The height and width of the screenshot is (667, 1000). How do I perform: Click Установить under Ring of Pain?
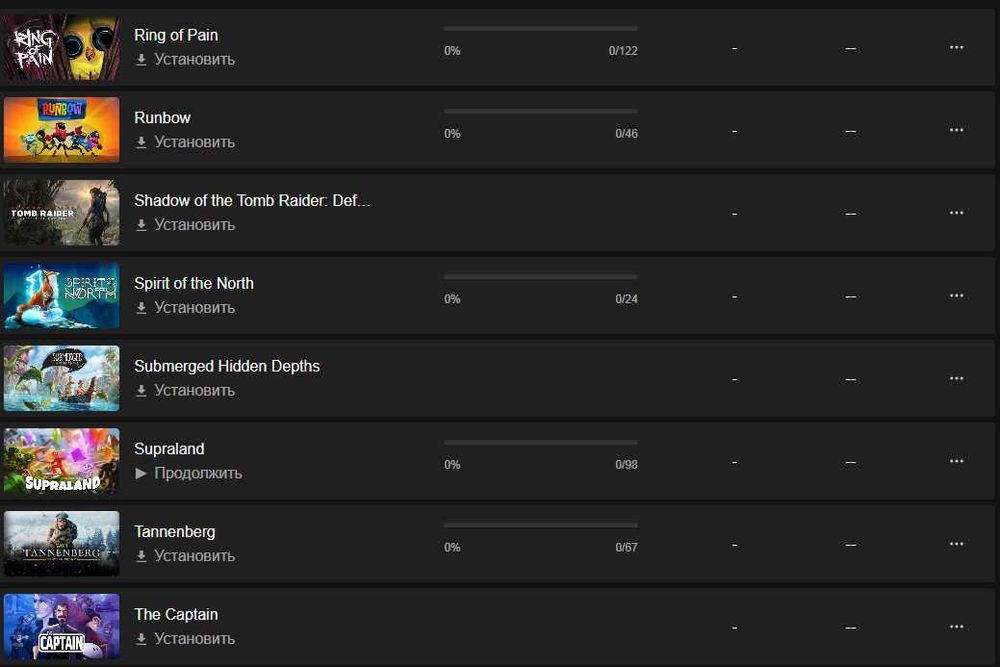pos(186,59)
